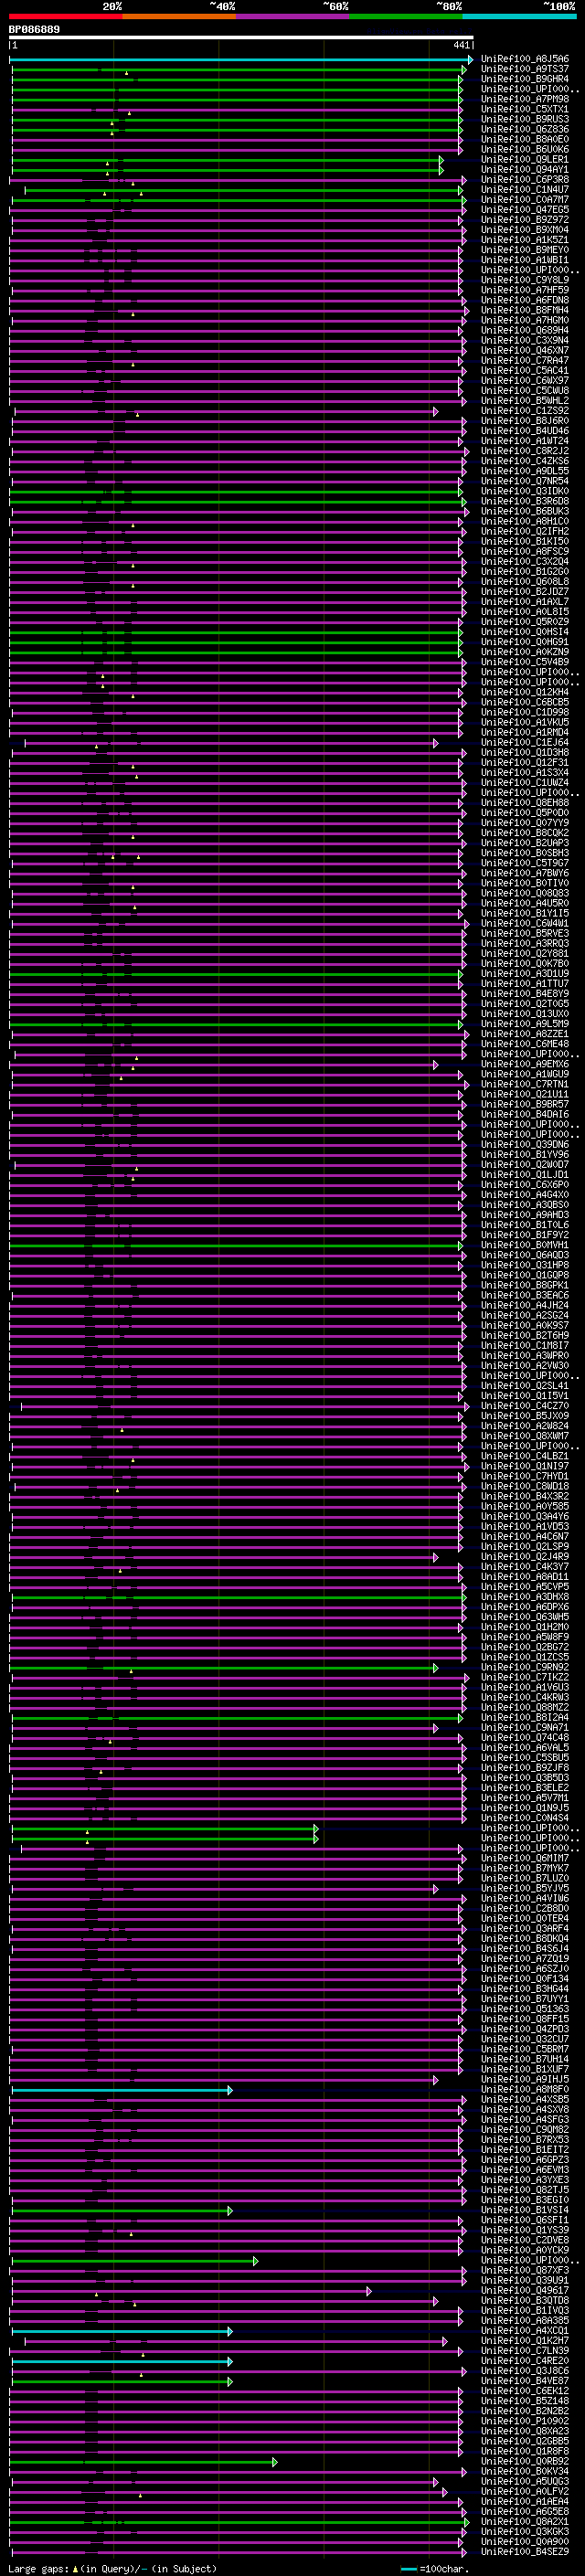The width and height of the screenshot is (585, 2576).
Task: Select the UniRef100_Q8FF15 label
Action: click(524, 2019)
